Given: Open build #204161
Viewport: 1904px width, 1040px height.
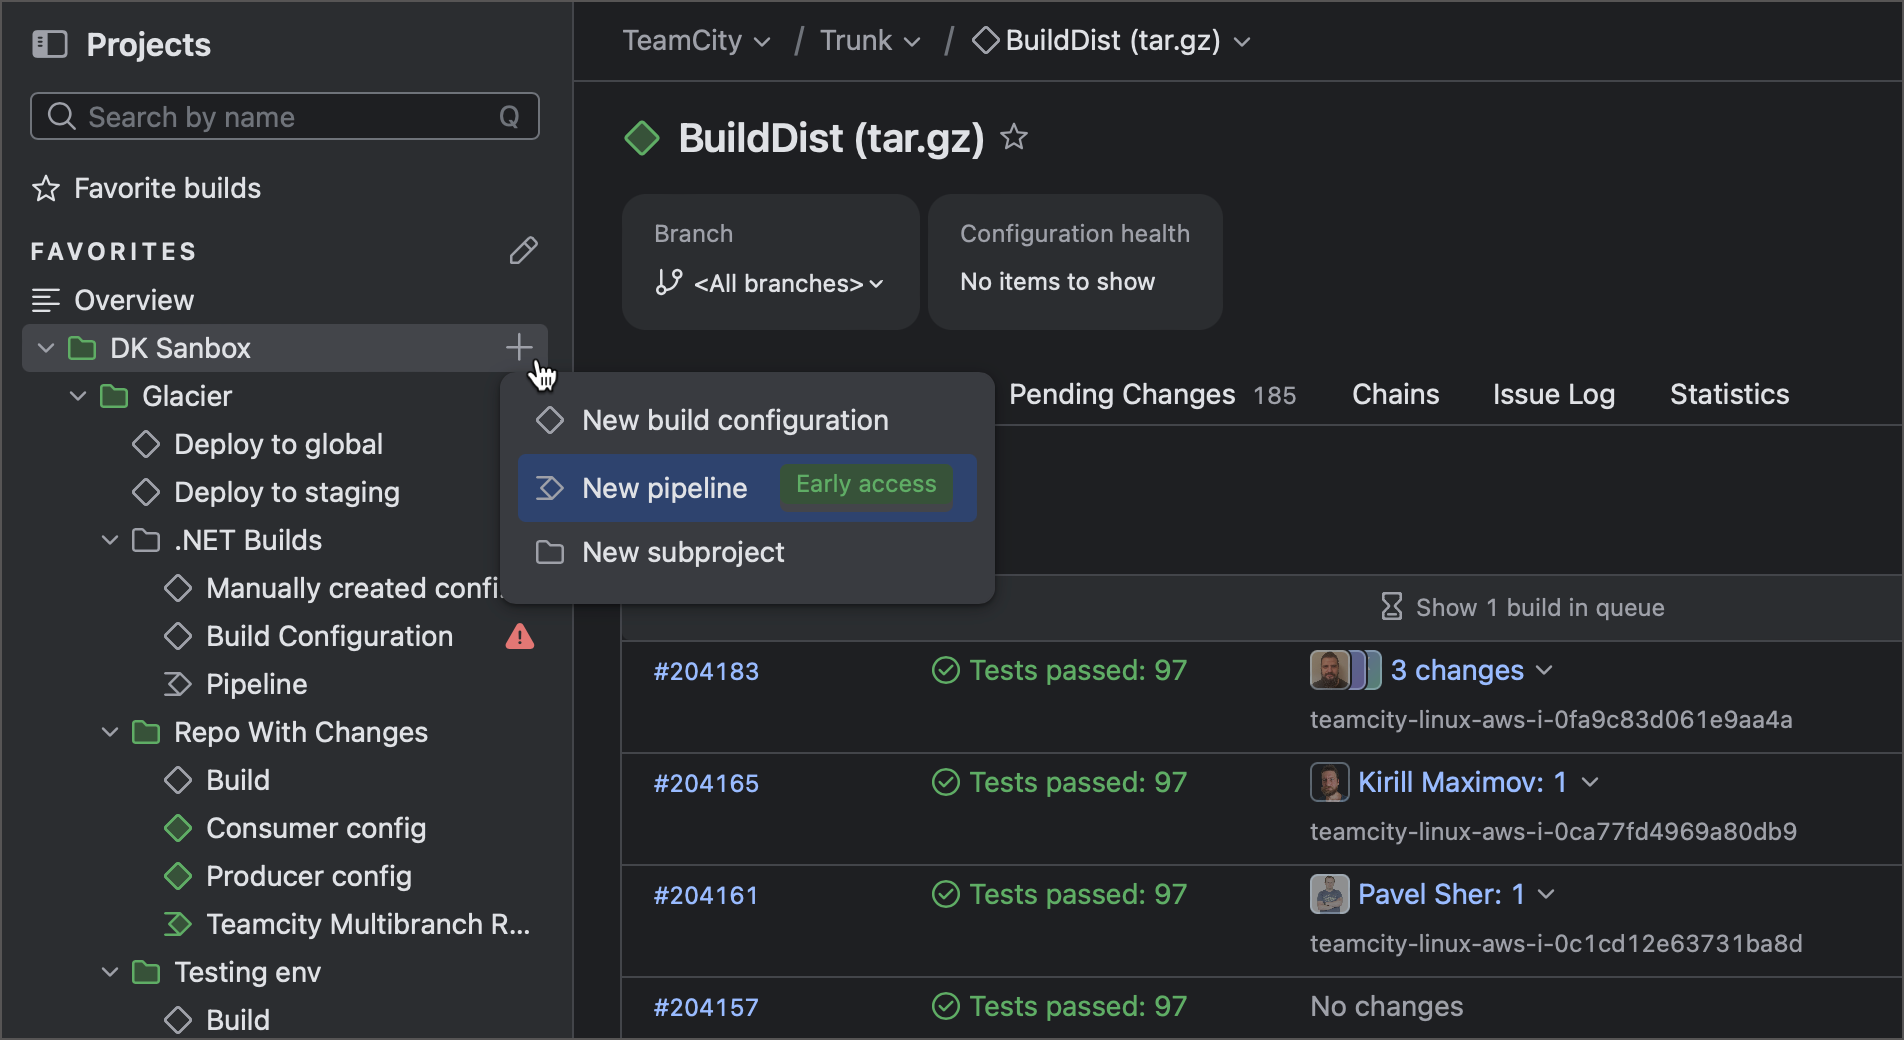Looking at the screenshot, I should 706,895.
